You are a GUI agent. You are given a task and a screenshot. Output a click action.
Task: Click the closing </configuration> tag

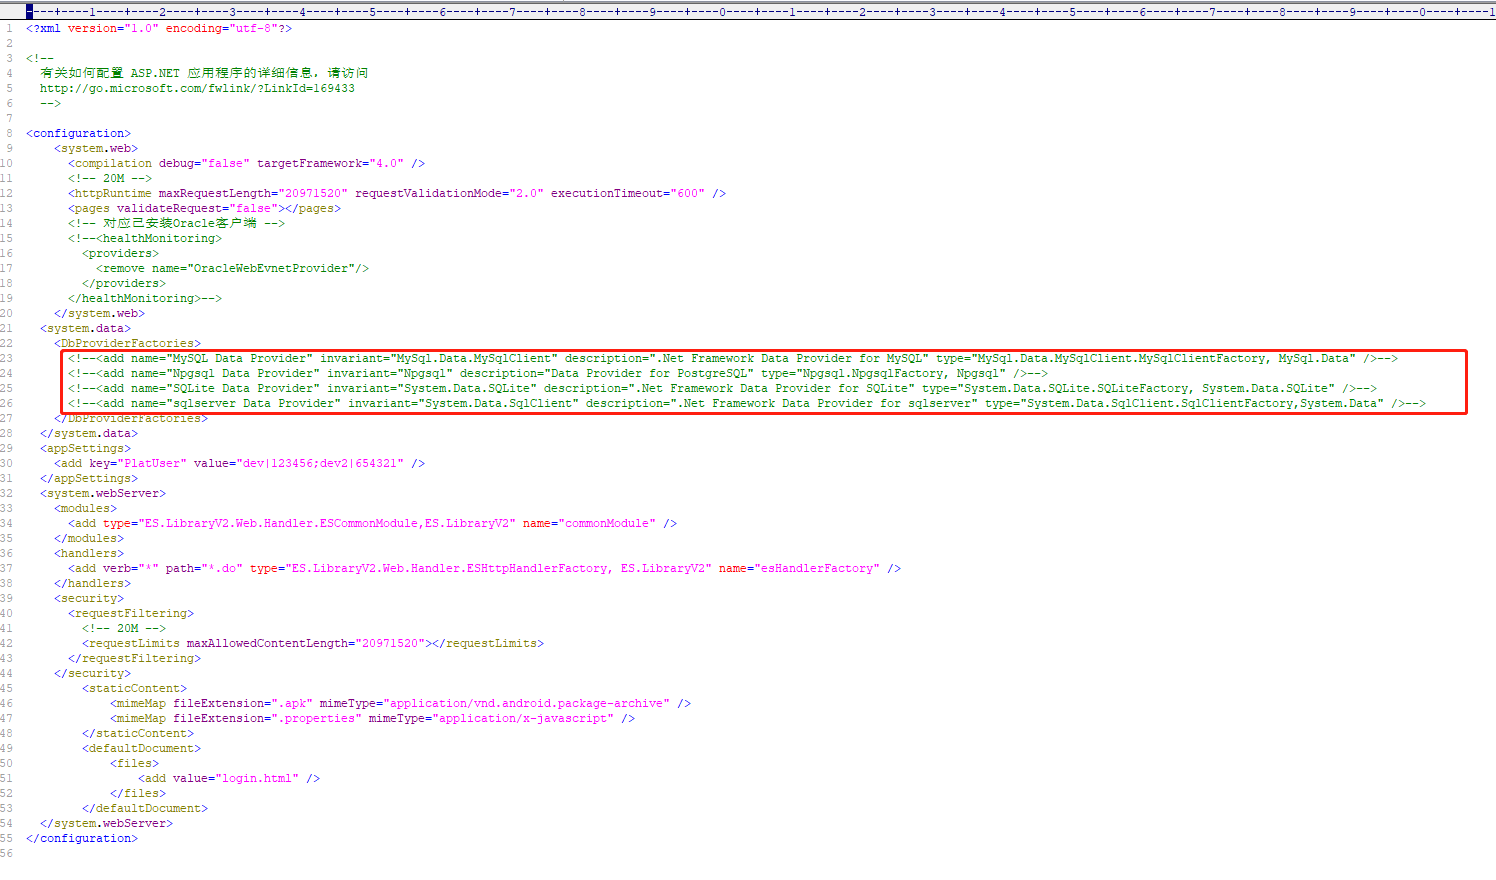[x=82, y=838]
